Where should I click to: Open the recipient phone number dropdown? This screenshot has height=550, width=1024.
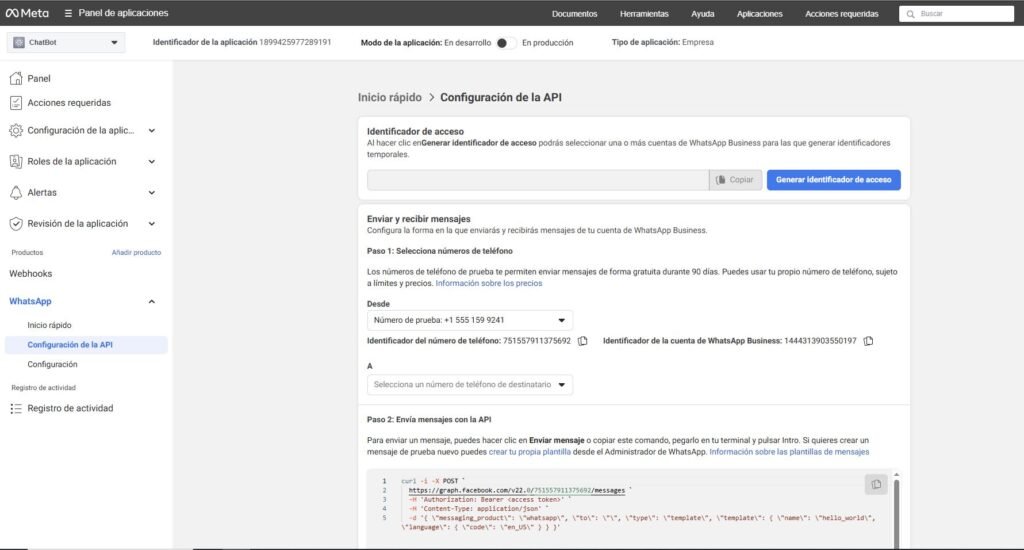click(x=469, y=384)
